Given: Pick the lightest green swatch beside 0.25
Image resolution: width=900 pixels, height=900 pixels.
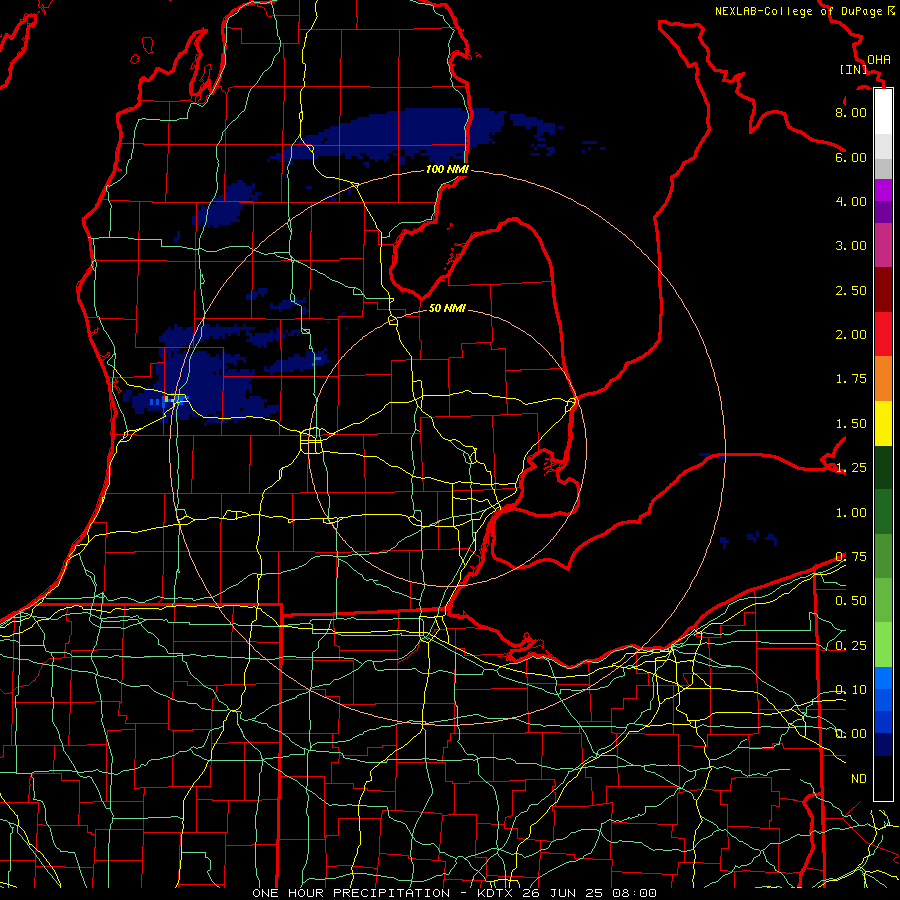Looking at the screenshot, I should coord(883,645).
